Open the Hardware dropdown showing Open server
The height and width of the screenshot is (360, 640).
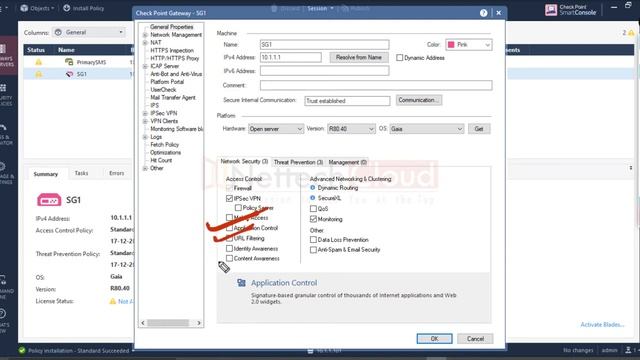[x=276, y=129]
